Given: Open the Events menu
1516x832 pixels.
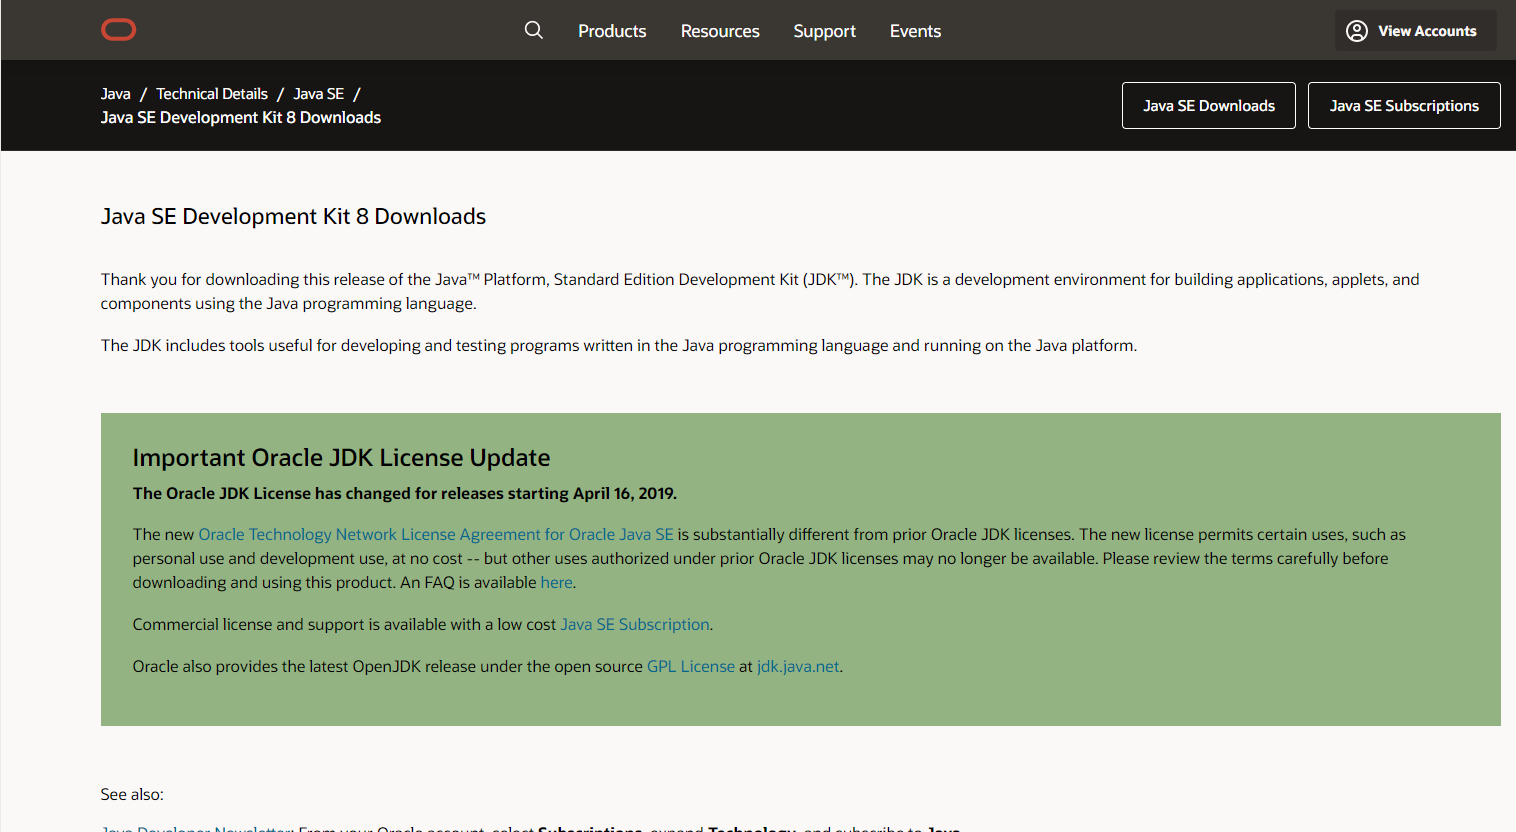Looking at the screenshot, I should [x=915, y=31].
